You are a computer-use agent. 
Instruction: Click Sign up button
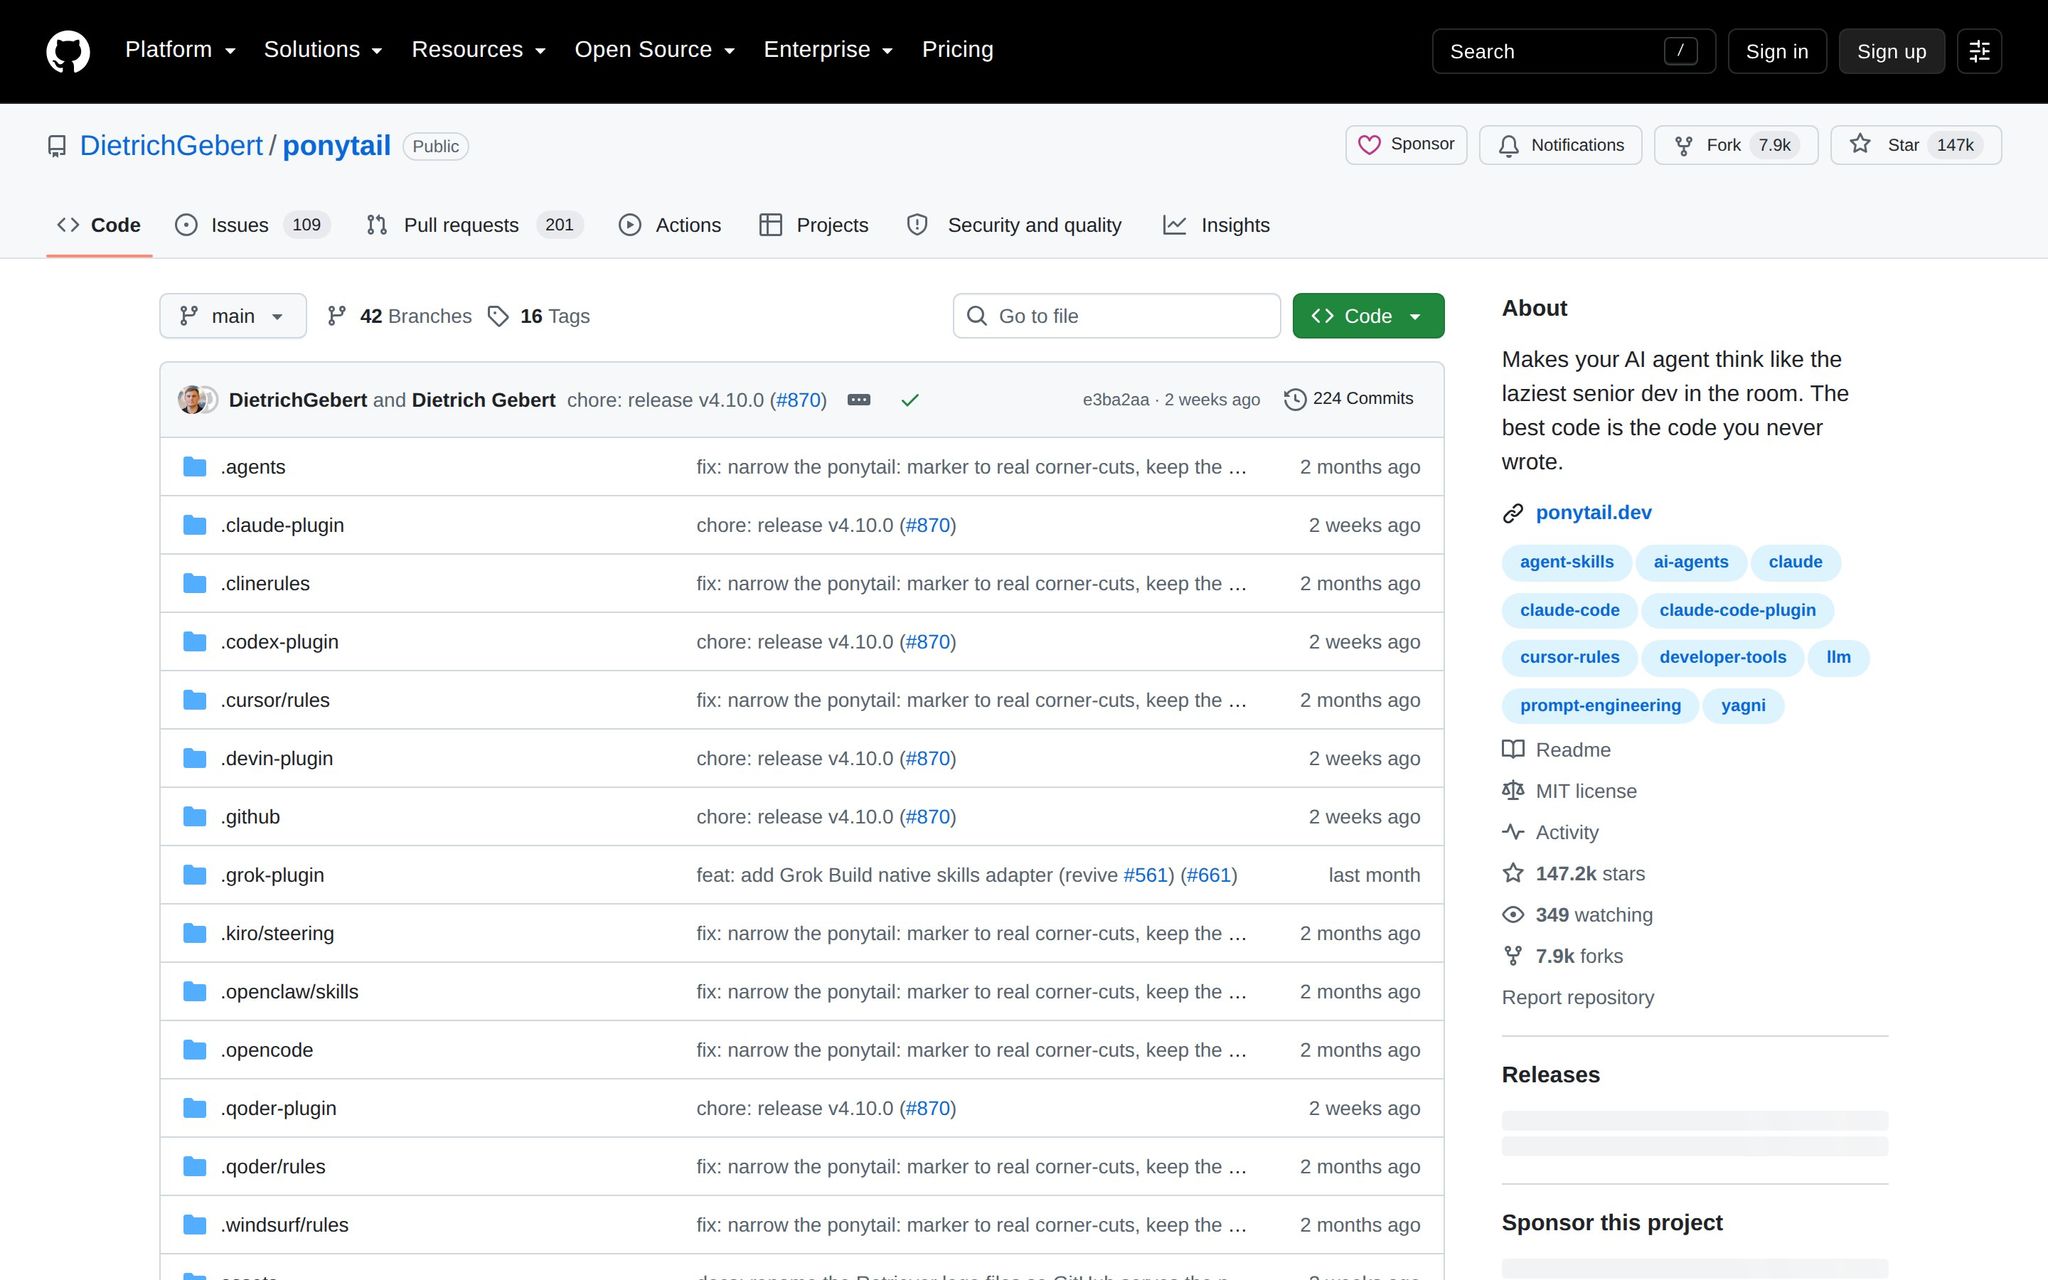click(x=1891, y=51)
